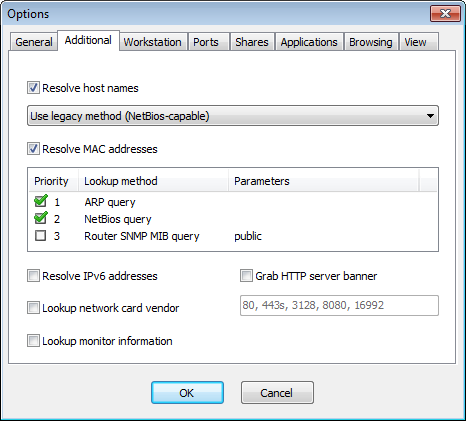Viewport: 466px width, 421px height.
Task: Toggle Resolve host names checkbox
Action: (33, 88)
